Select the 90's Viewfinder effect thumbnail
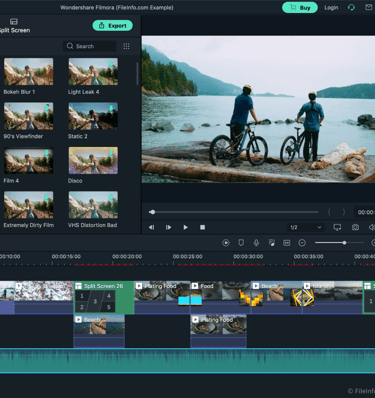 [28, 116]
